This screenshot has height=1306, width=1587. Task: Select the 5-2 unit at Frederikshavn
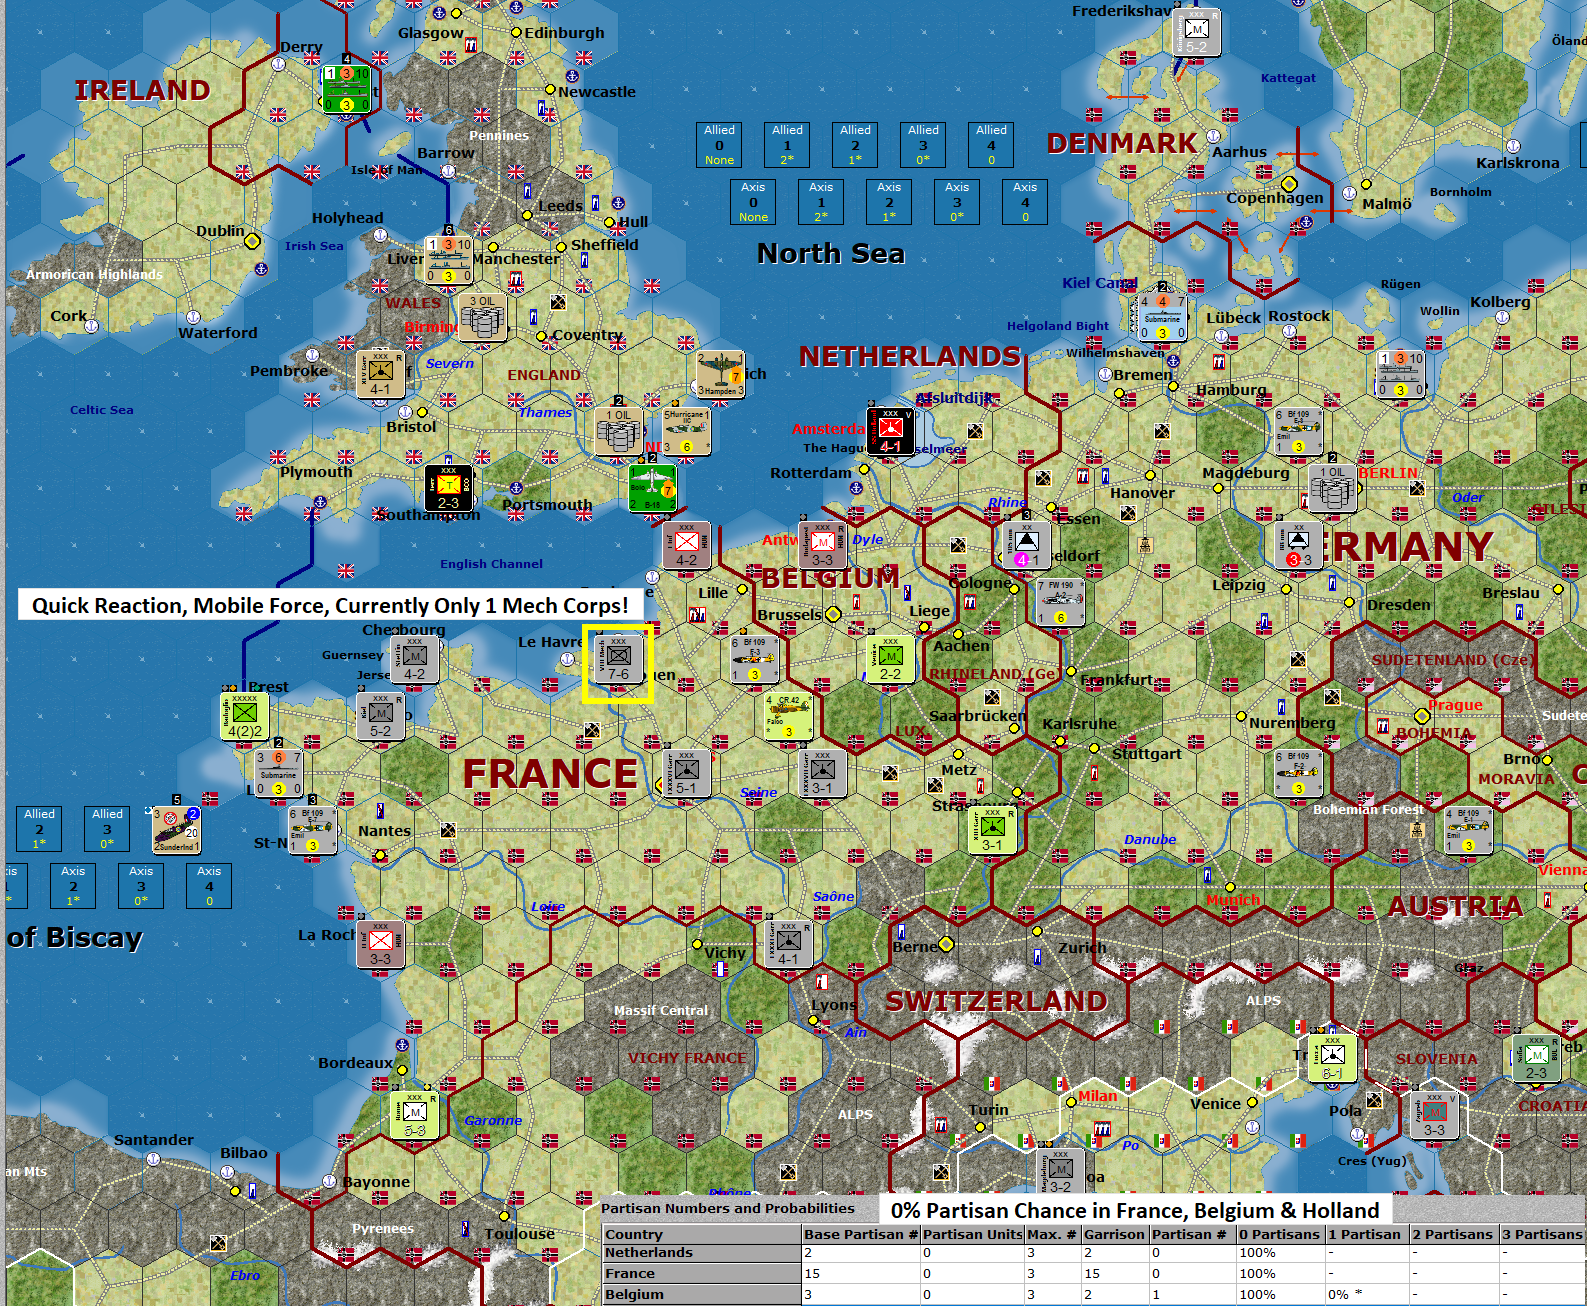click(x=1197, y=33)
